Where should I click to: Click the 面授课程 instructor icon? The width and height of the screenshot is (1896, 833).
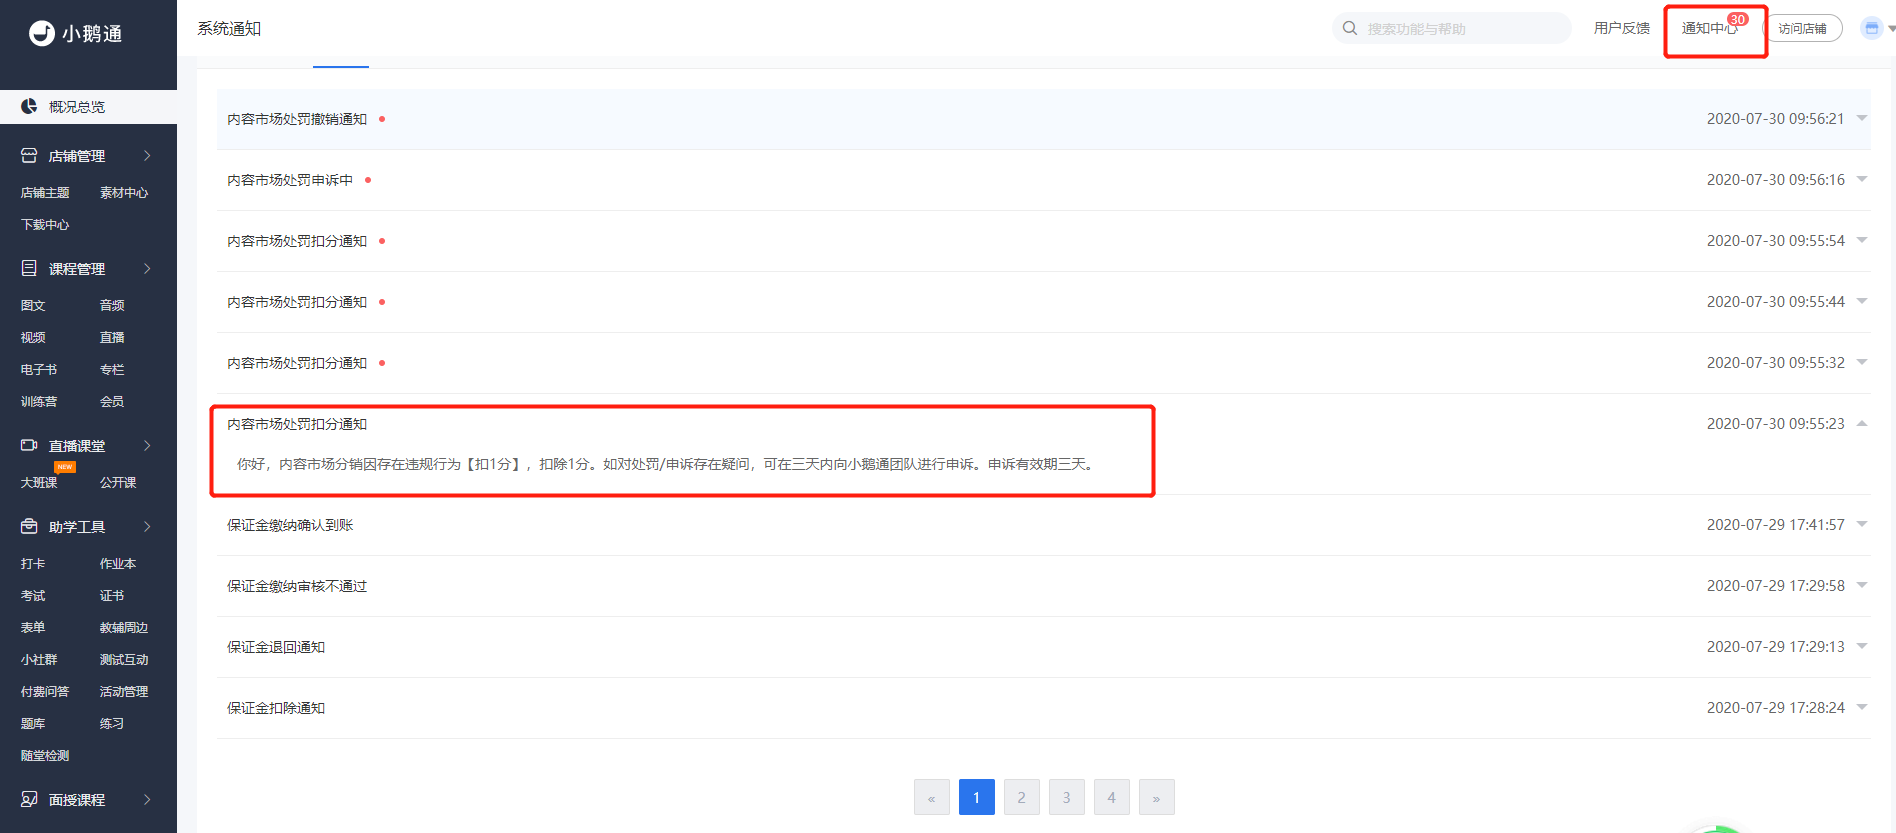[29, 799]
